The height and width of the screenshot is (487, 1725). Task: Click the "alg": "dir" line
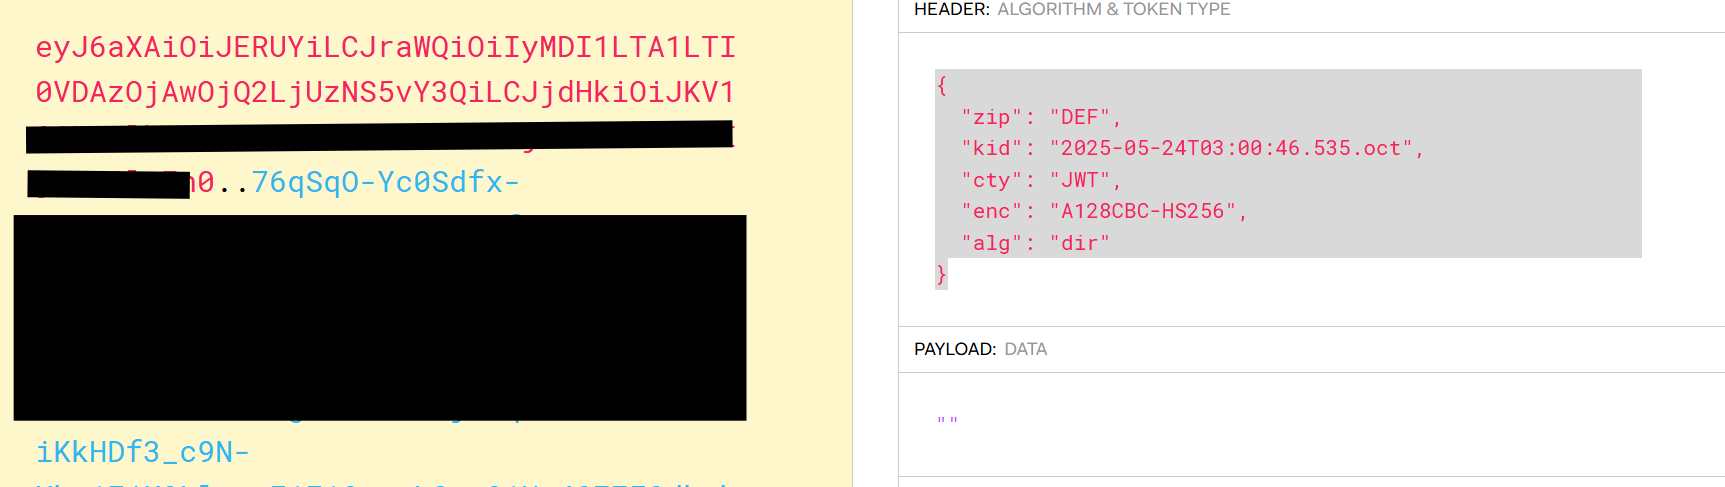(x=1035, y=243)
